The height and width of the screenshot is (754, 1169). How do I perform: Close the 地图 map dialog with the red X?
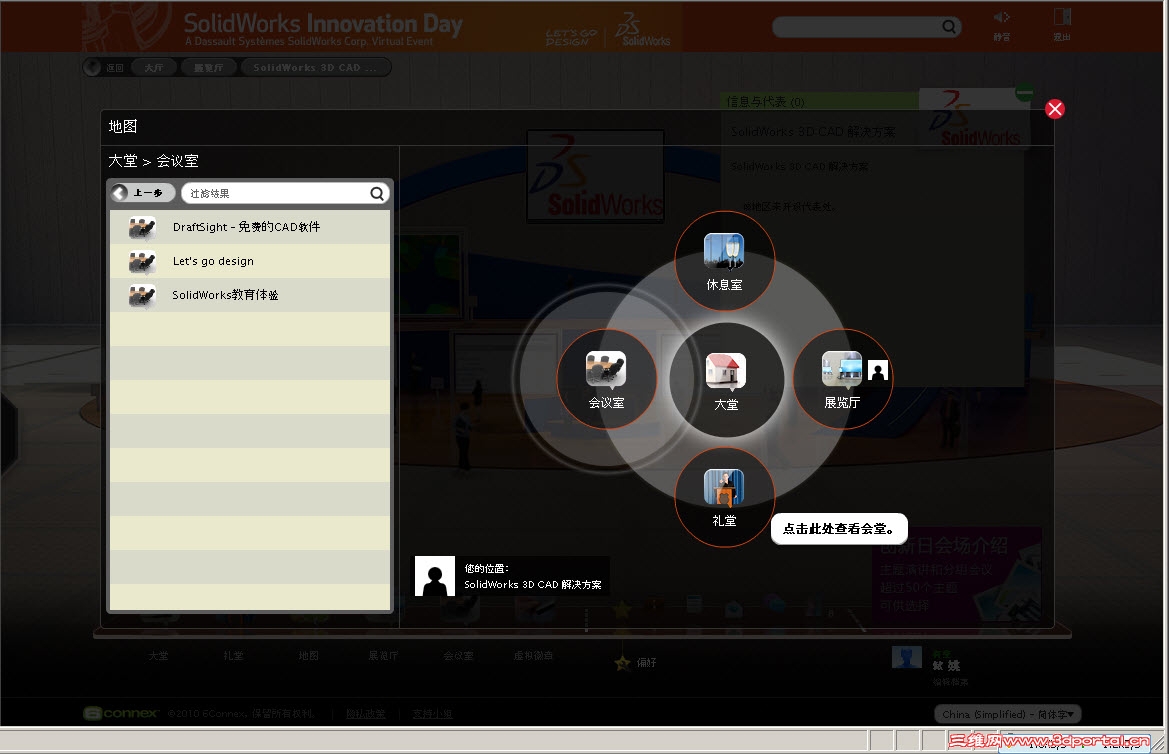(x=1054, y=110)
